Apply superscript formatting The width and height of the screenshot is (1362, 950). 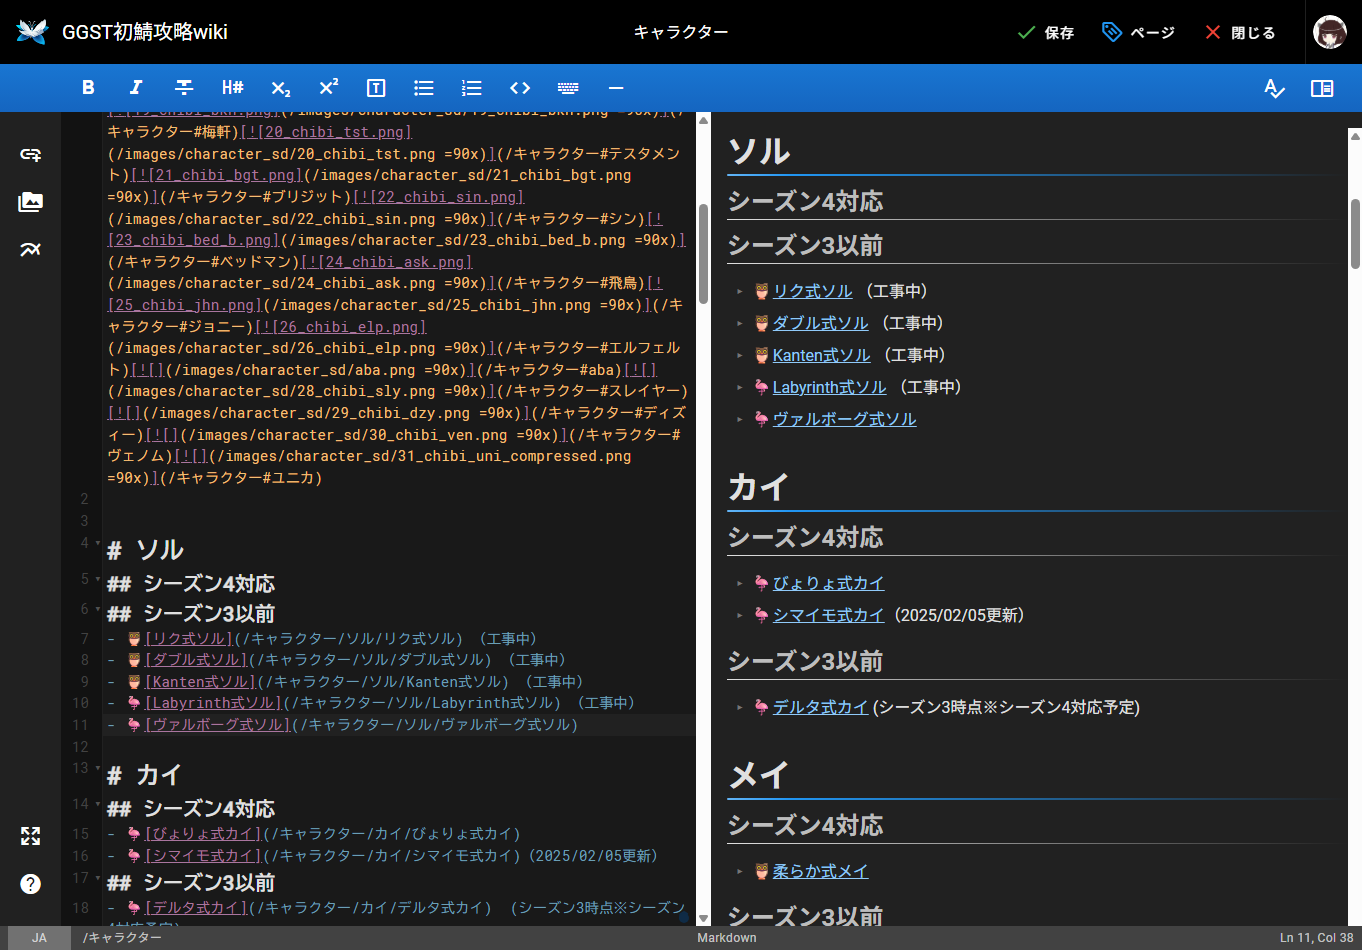click(328, 88)
